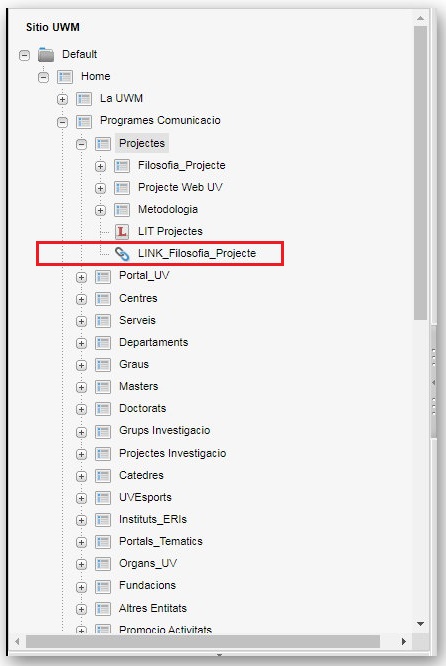This screenshot has height=666, width=446.
Task: Select the Altres Entitats entry
Action: [153, 608]
